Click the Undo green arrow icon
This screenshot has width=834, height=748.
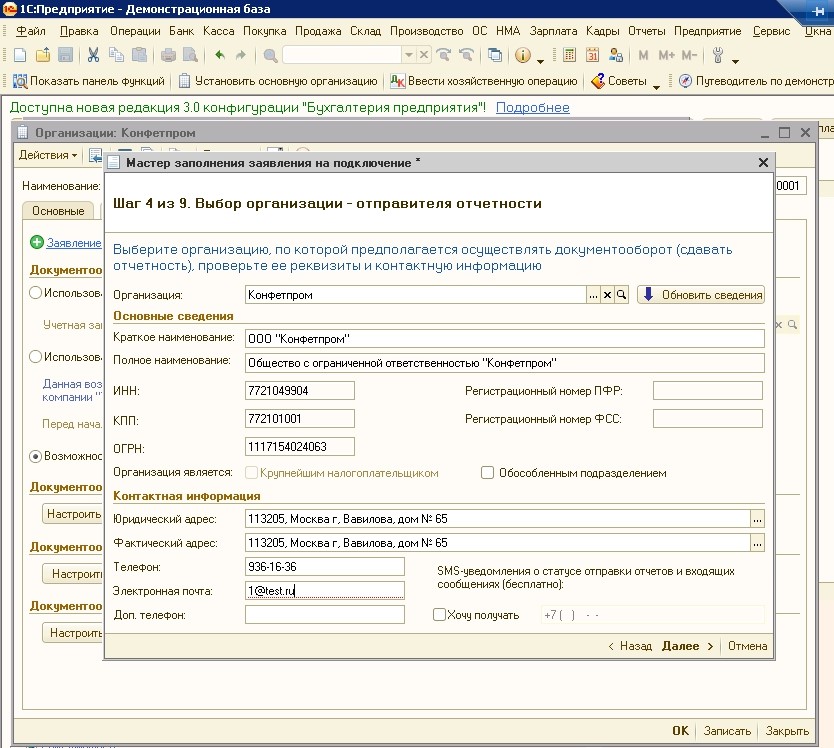(220, 55)
